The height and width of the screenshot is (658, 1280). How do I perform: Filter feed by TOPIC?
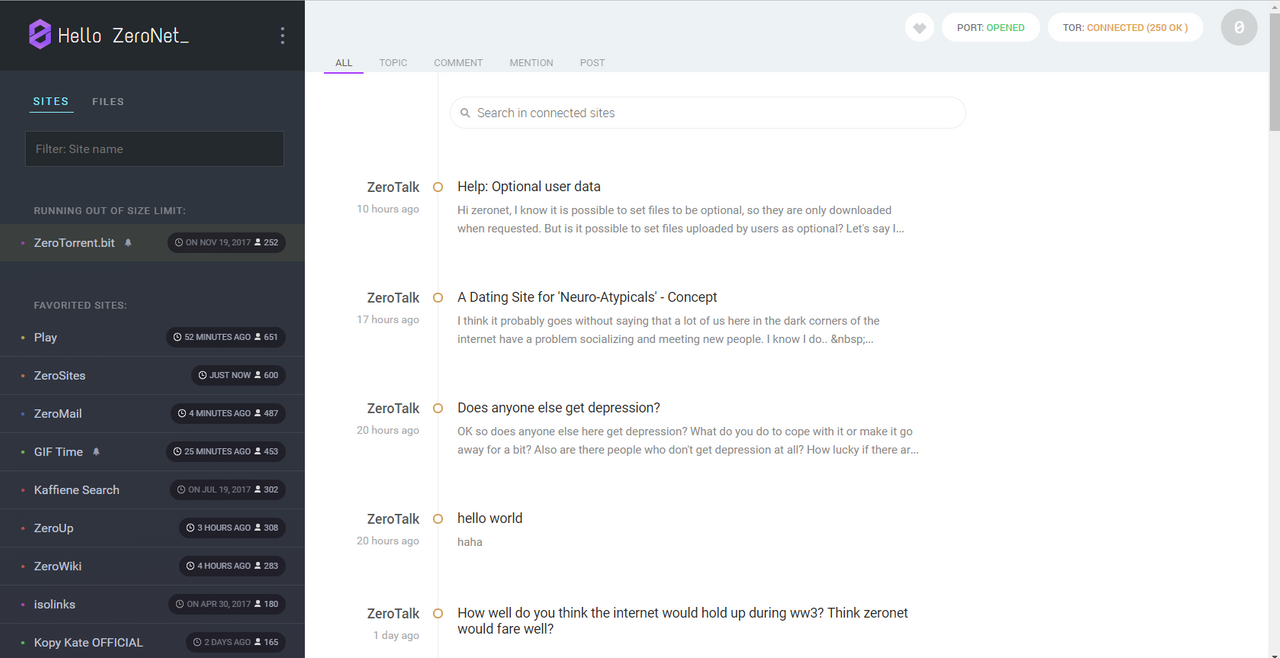(393, 62)
